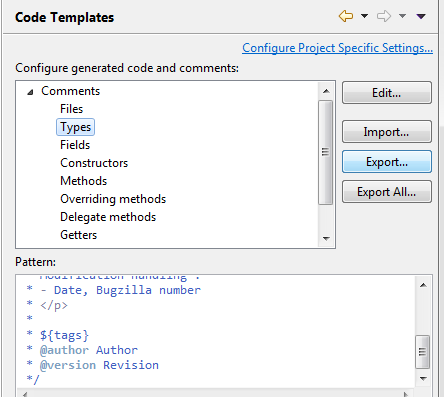
Task: Select Constructors in the template tree
Action: (94, 163)
